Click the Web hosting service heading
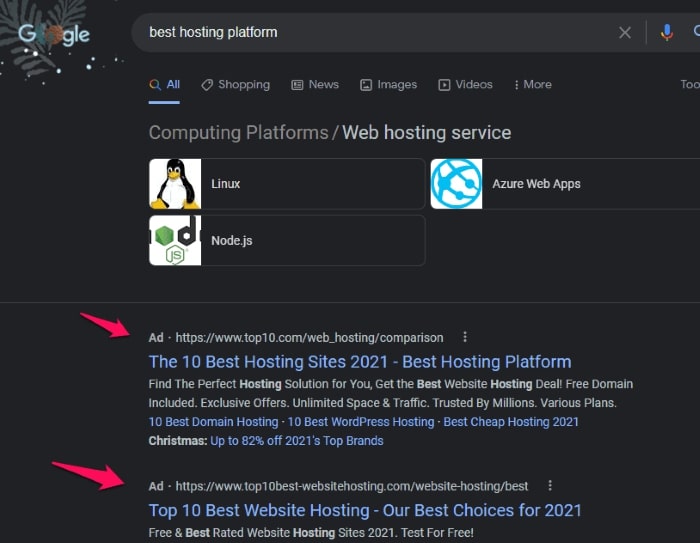This screenshot has width=700, height=543. point(427,133)
